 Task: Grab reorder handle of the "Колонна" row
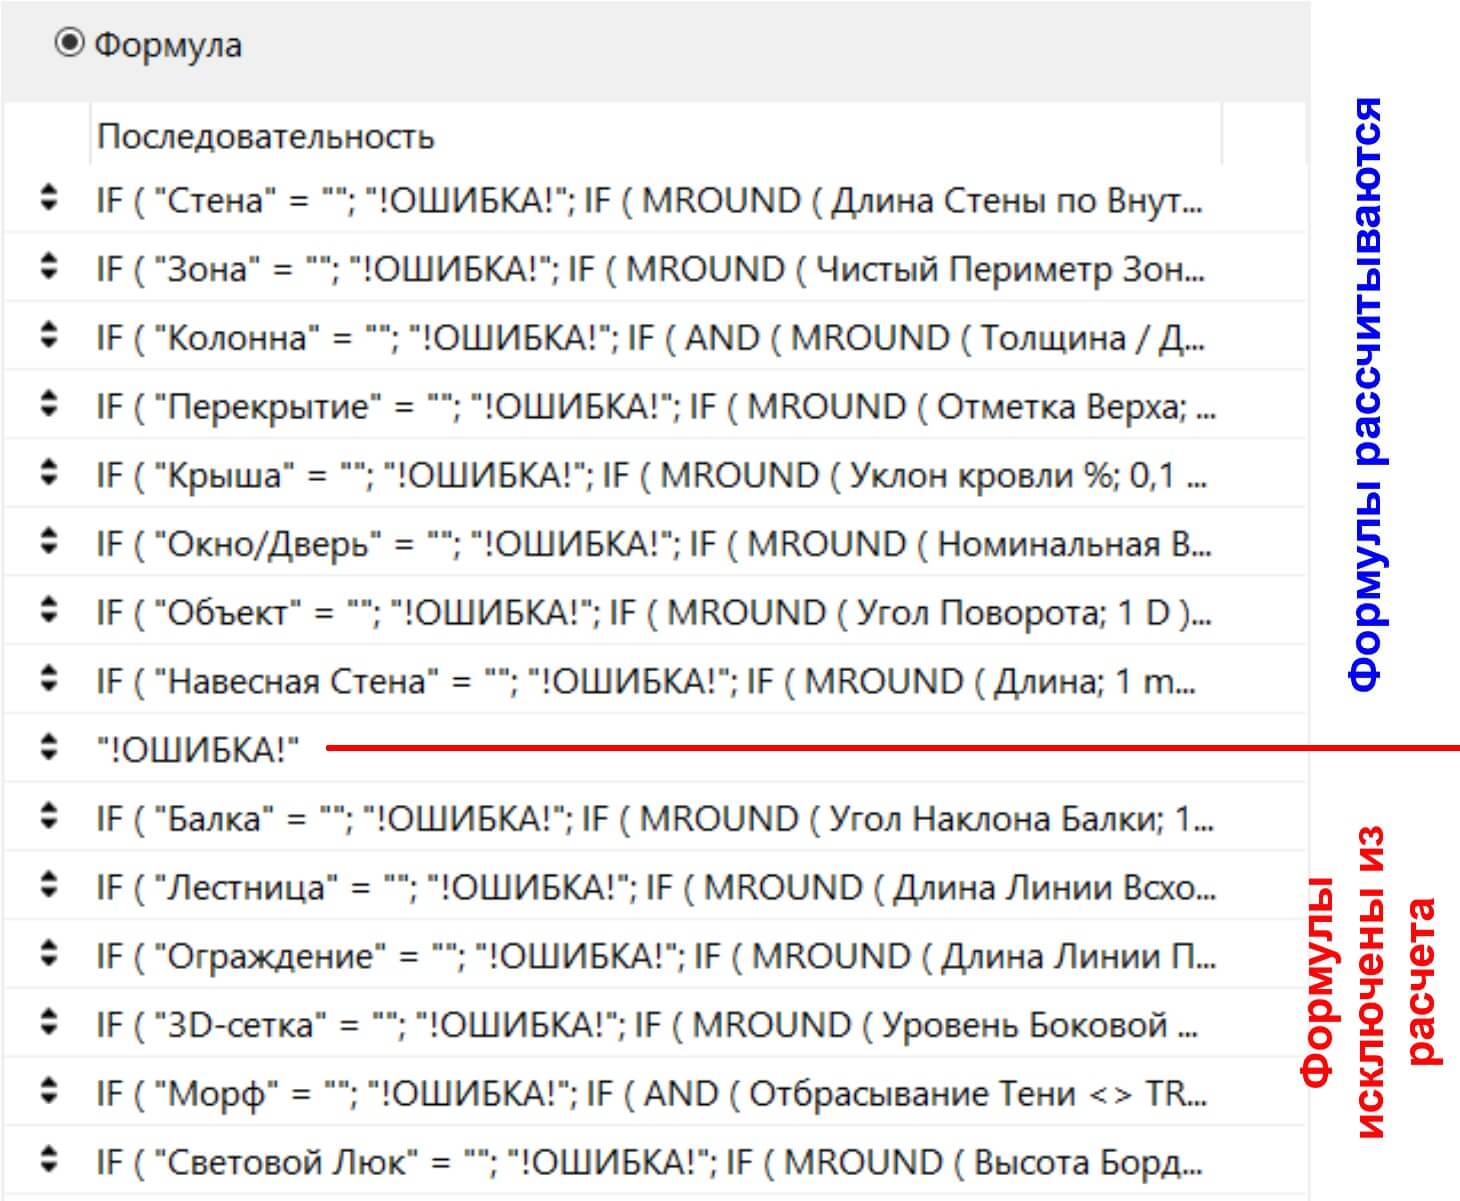(x=48, y=336)
